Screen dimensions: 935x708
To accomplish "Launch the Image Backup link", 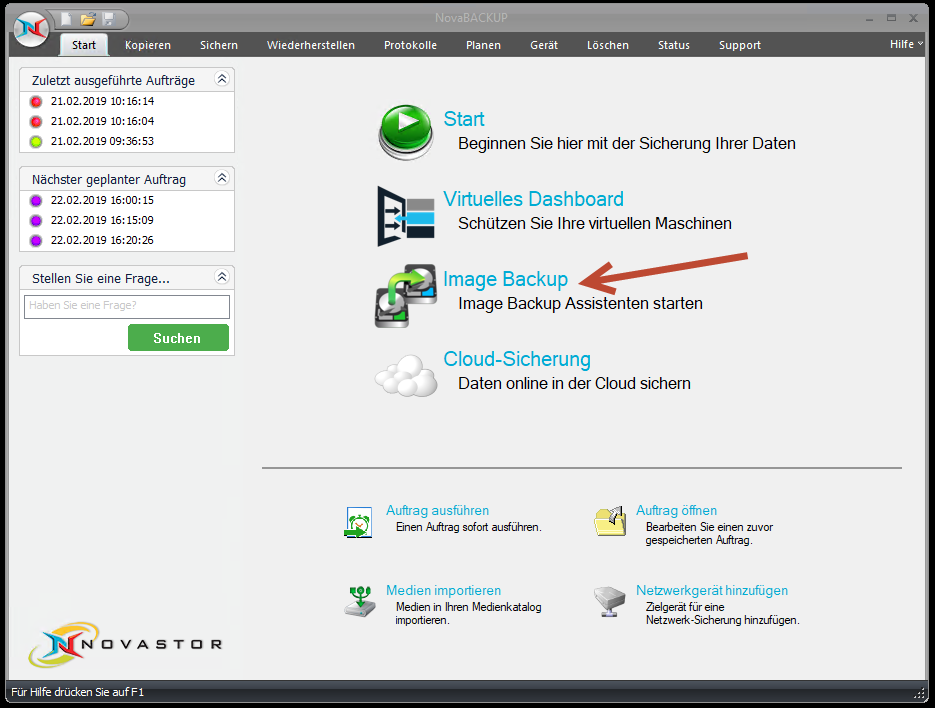I will click(x=506, y=279).
